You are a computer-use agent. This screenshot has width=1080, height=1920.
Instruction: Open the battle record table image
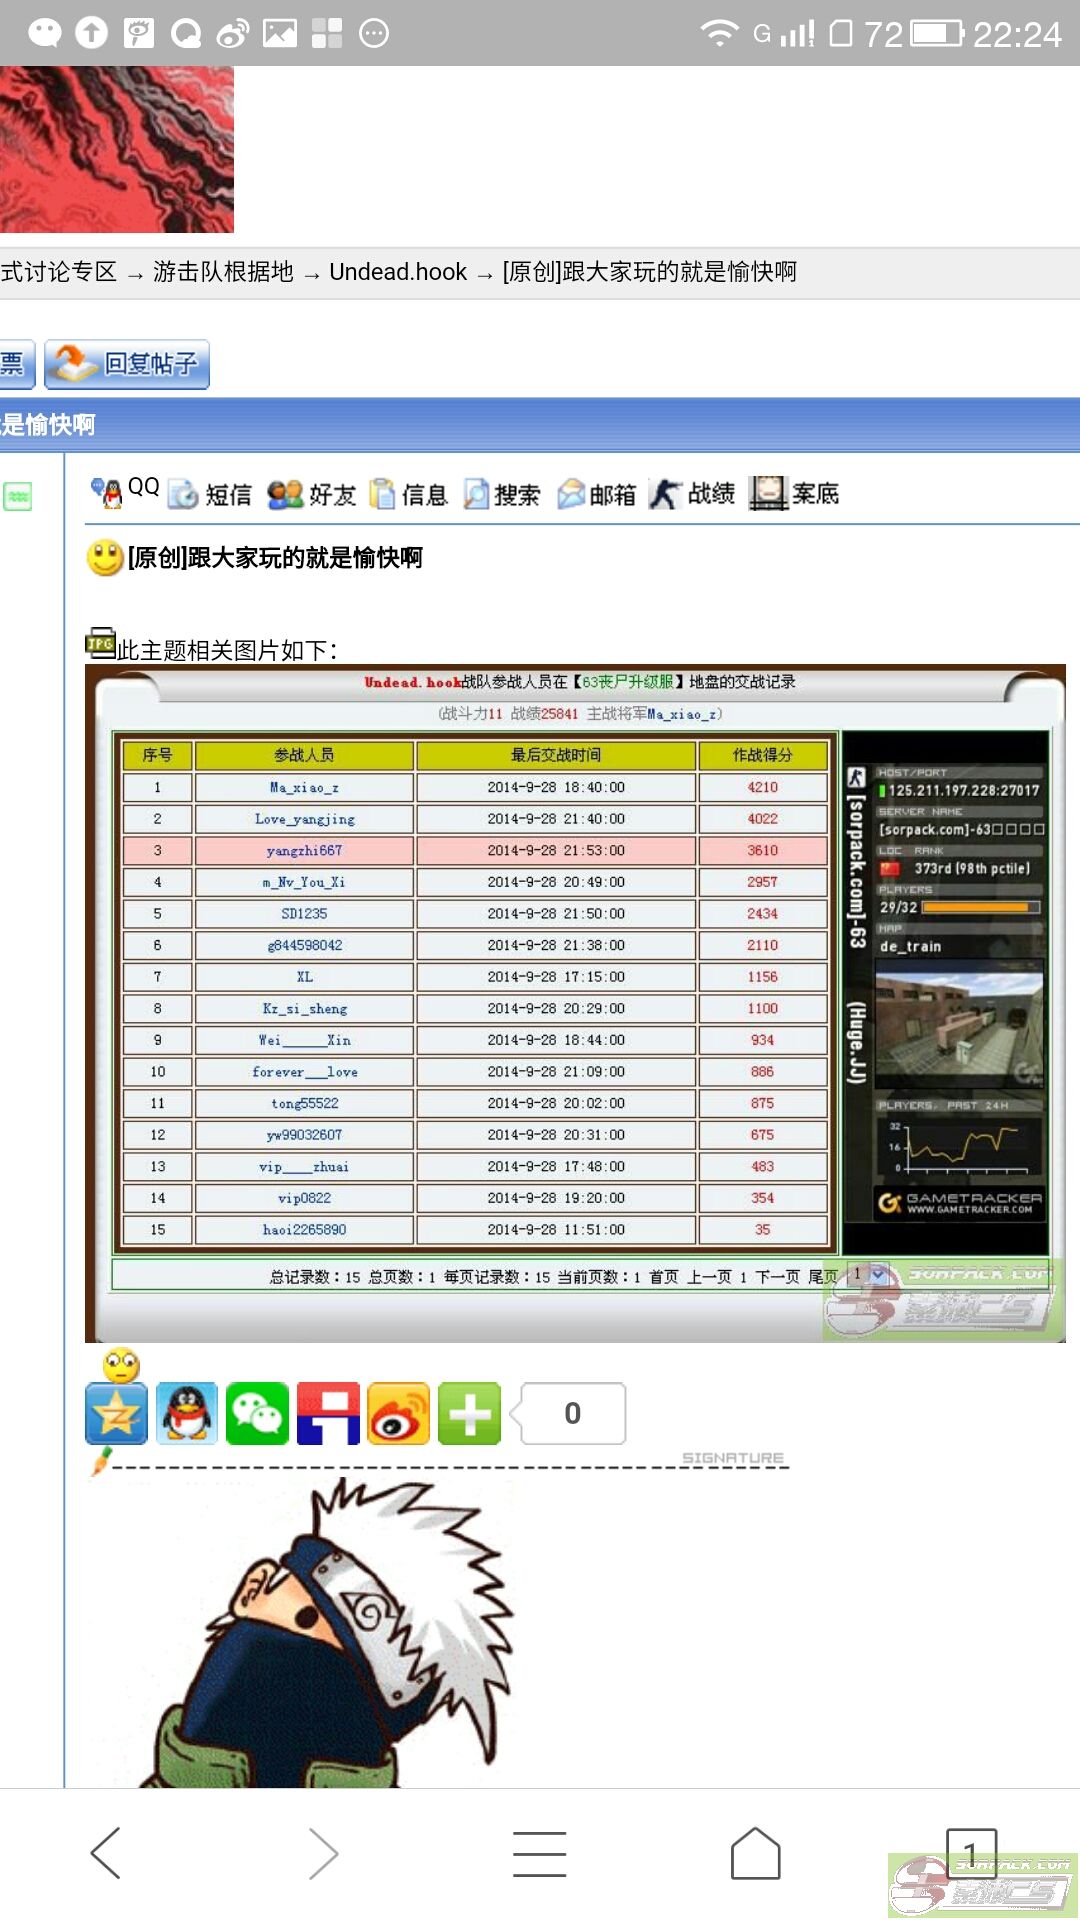(575, 1003)
